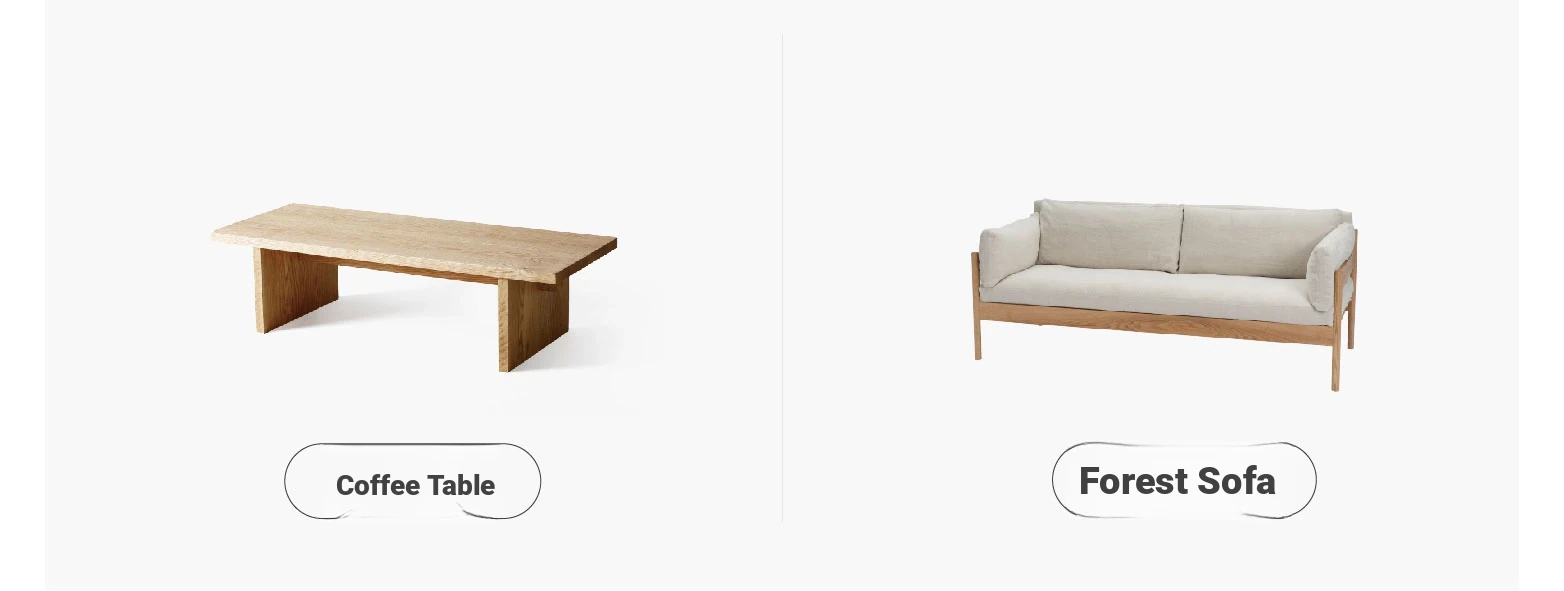This screenshot has width=1564, height=591.
Task: Click the sofa's right armrest pillow
Action: [1331, 265]
